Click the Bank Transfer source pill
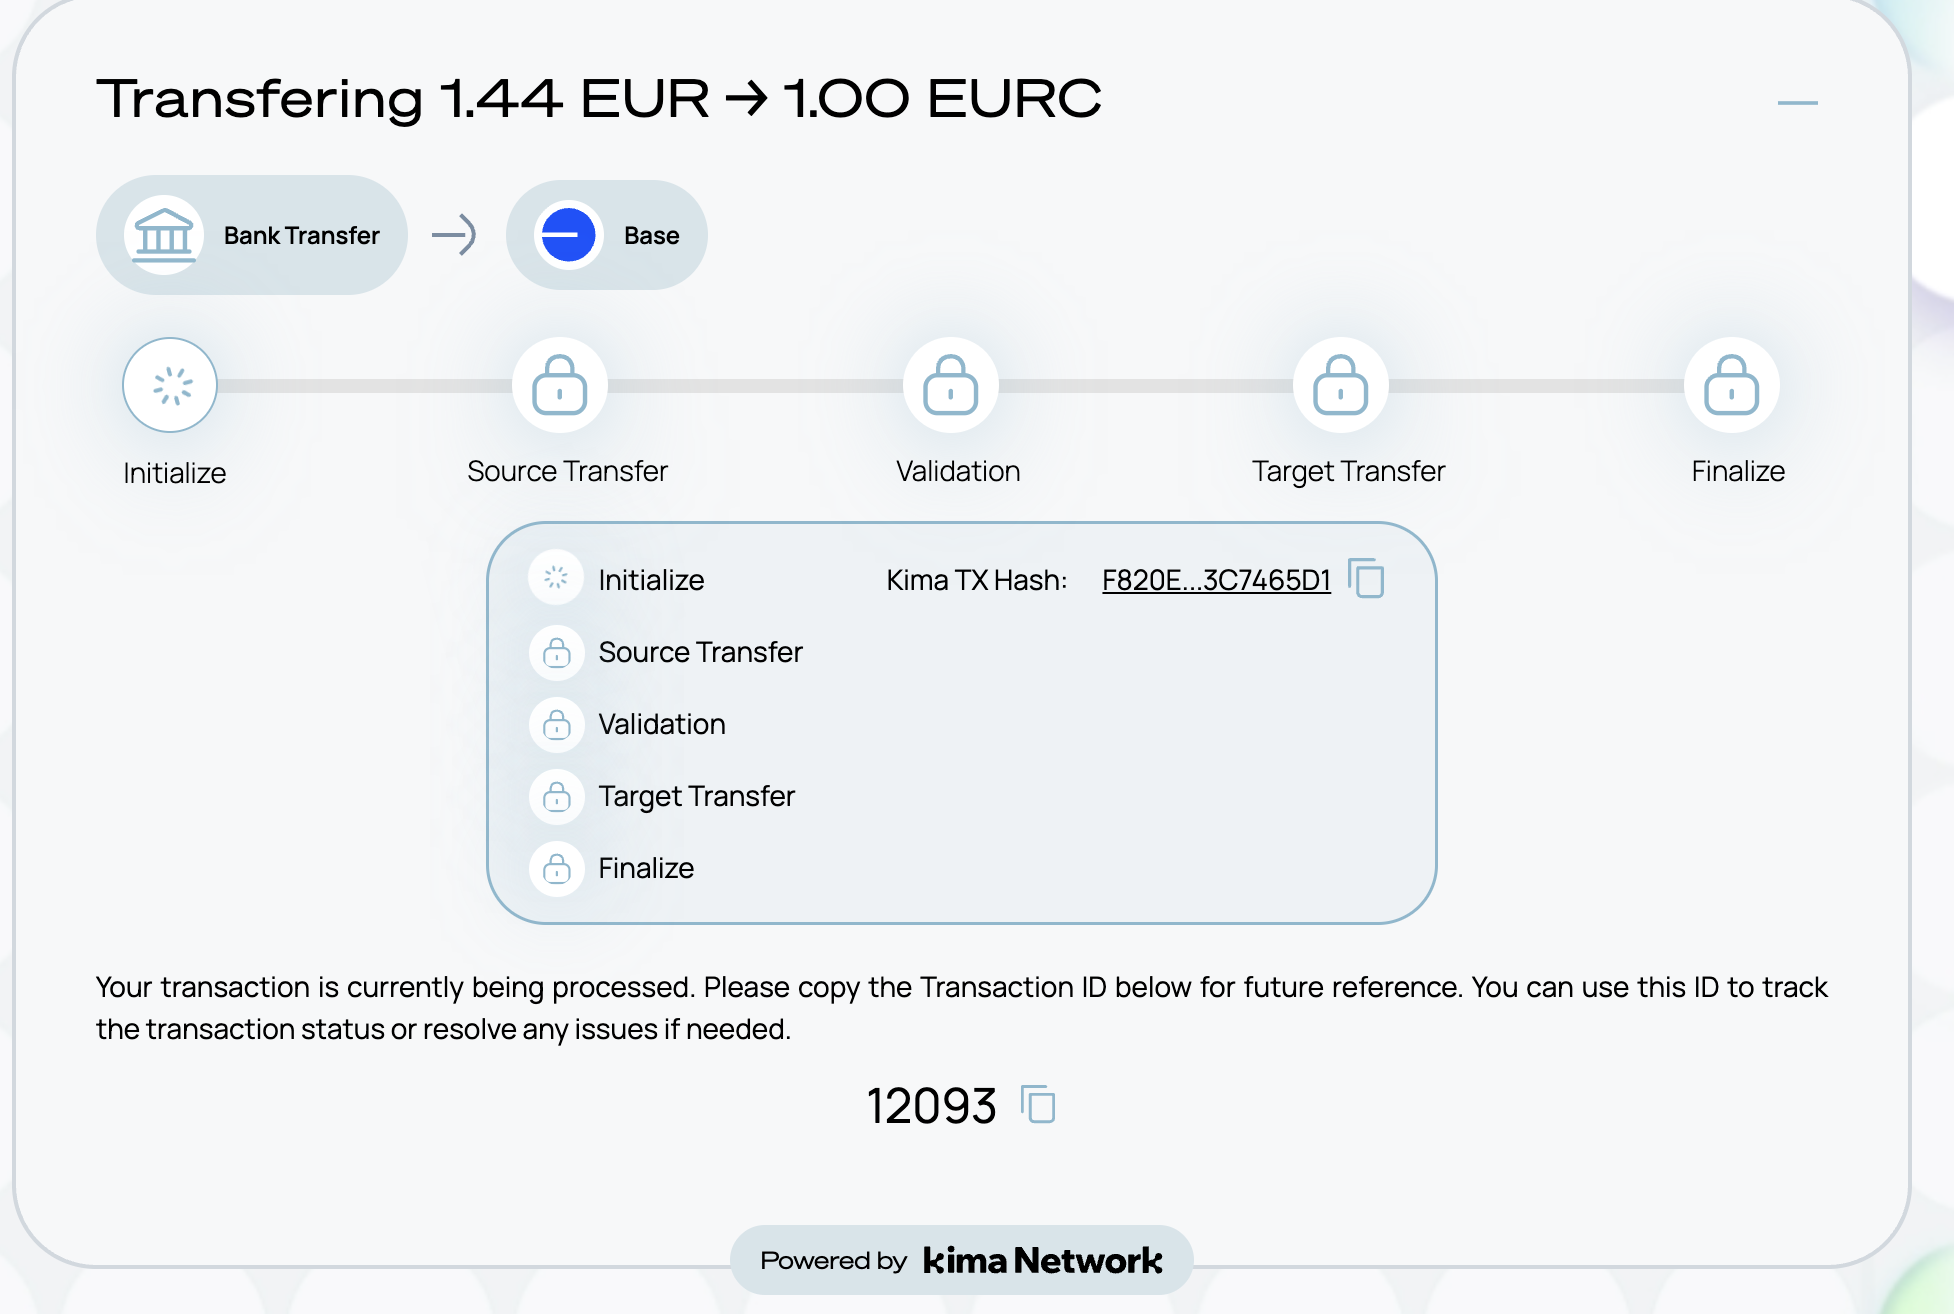Viewport: 1954px width, 1314px height. 300,236
